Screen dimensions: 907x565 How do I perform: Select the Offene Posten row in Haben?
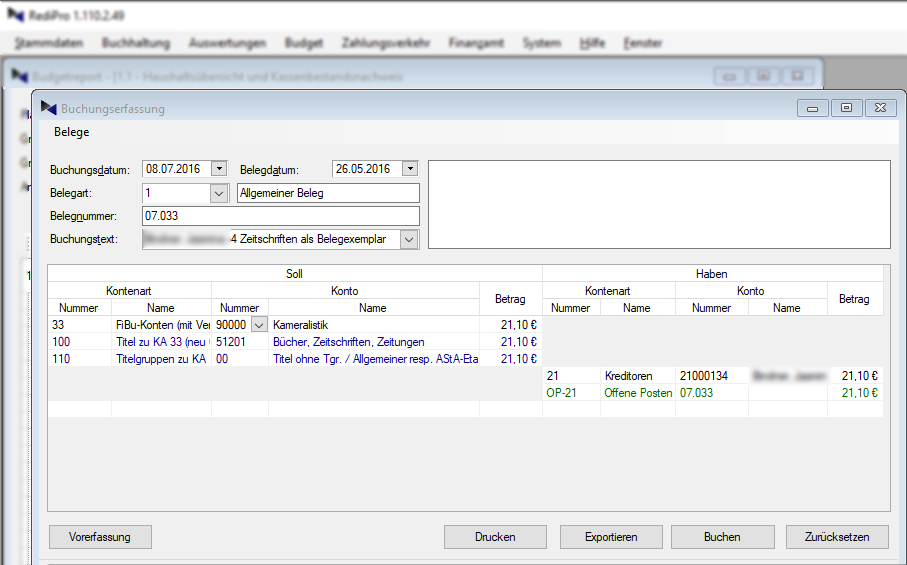(637, 393)
